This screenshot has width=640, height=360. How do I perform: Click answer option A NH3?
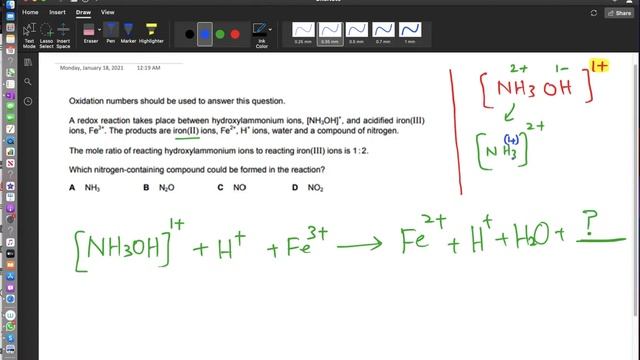[x=84, y=188]
